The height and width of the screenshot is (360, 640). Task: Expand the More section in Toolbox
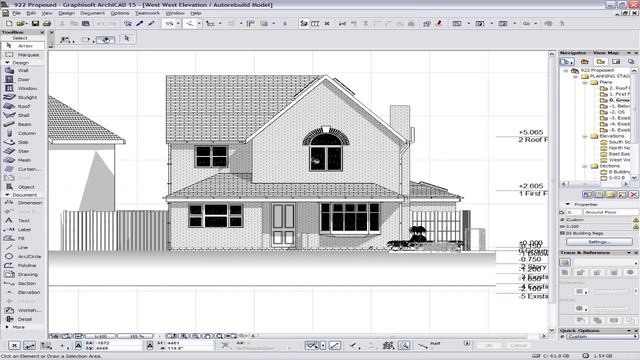coord(7,327)
